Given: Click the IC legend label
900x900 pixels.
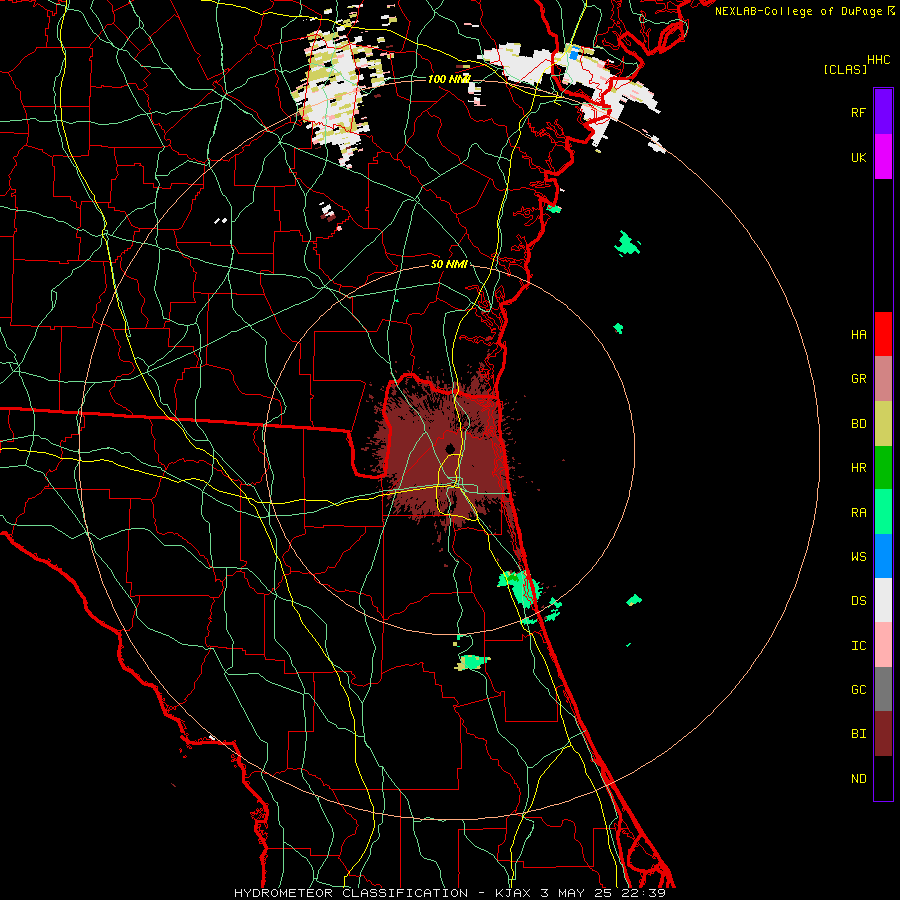Looking at the screenshot, I should 858,646.
